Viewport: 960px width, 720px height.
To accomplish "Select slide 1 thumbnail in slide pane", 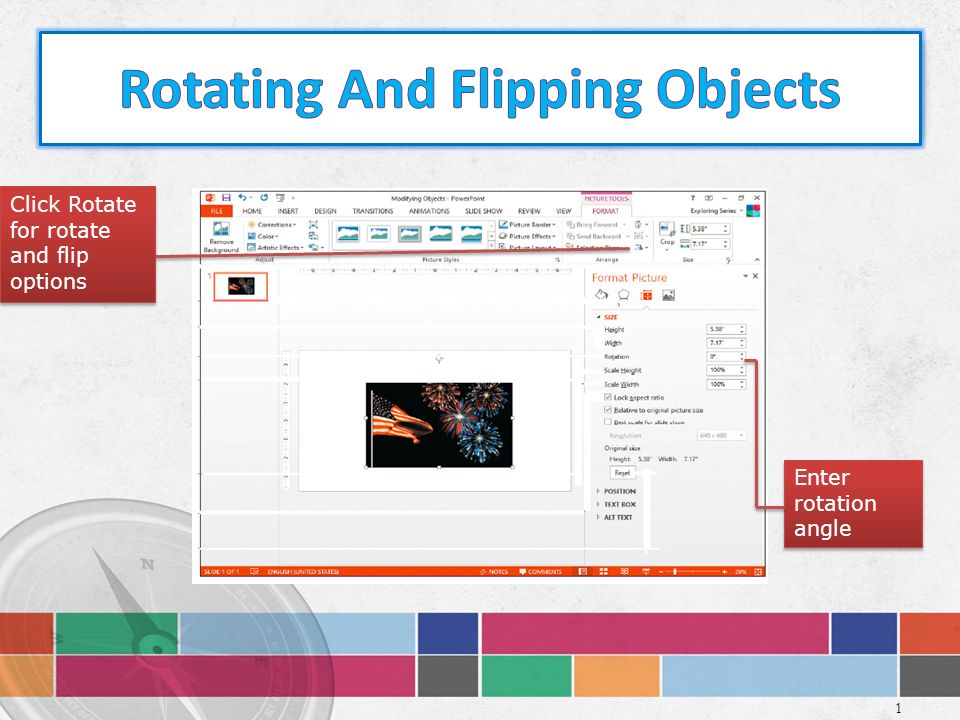I will point(241,287).
